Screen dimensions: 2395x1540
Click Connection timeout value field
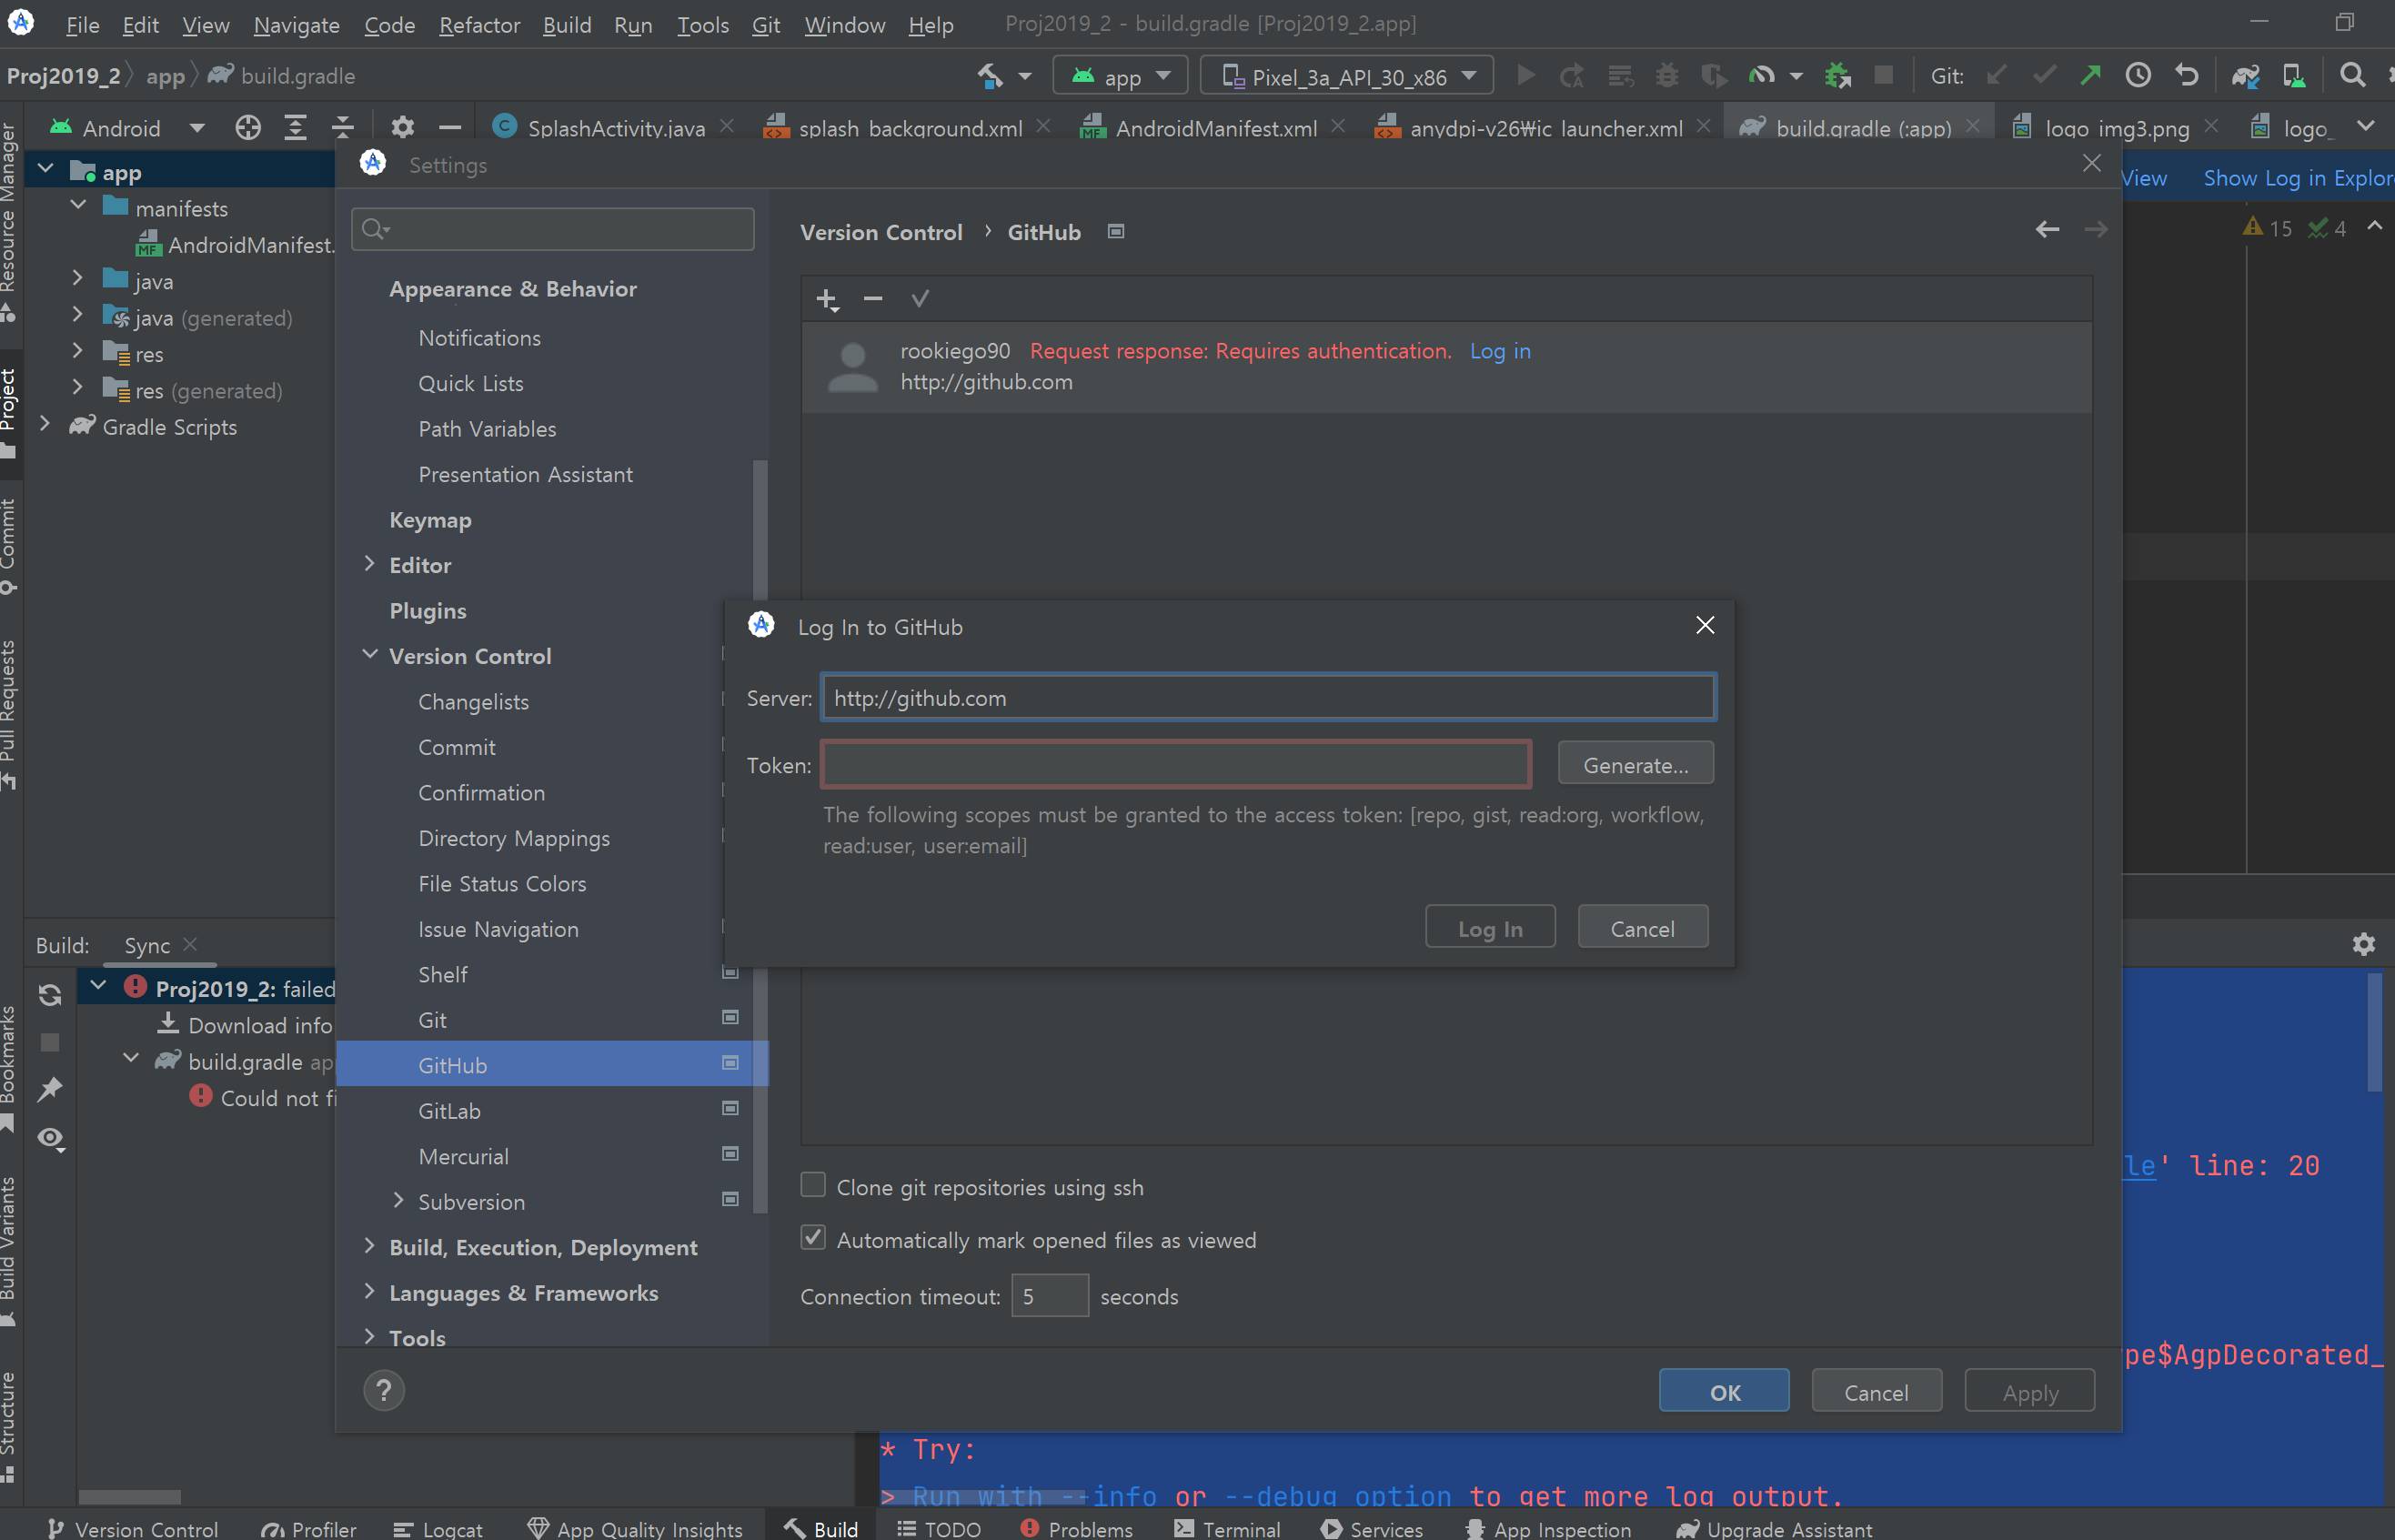(x=1049, y=1296)
